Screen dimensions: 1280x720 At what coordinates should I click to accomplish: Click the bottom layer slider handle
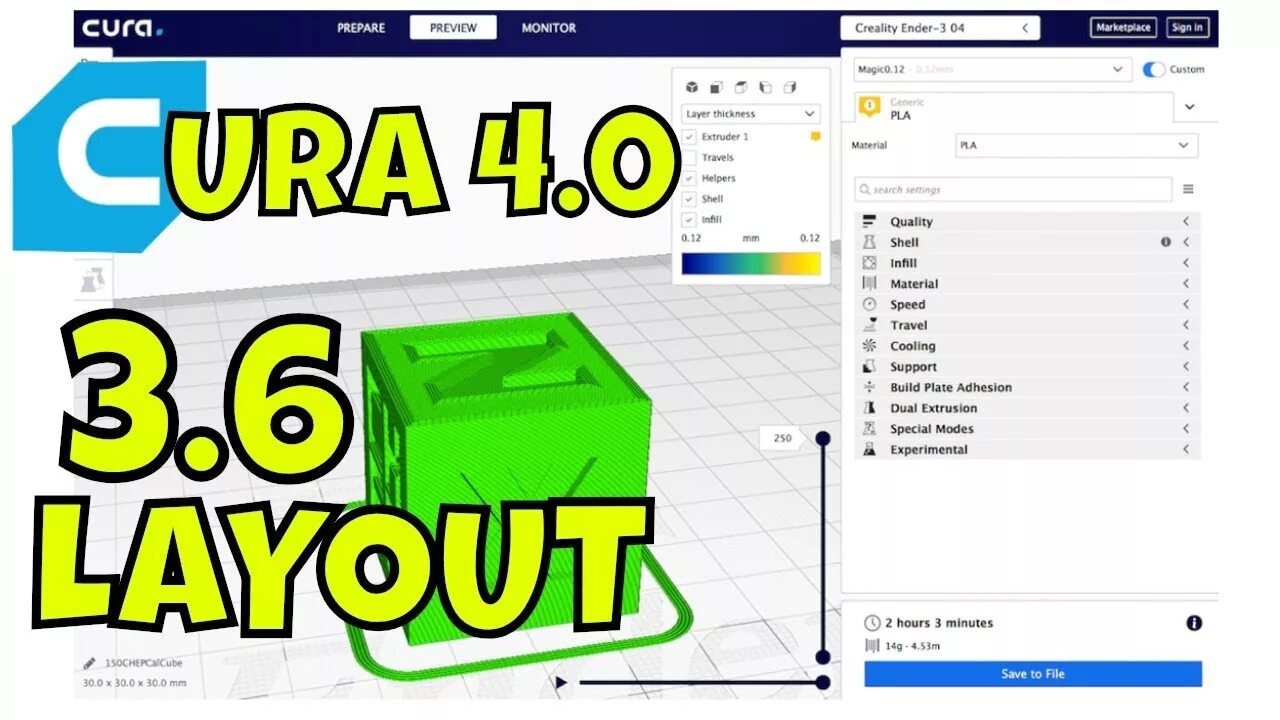823,657
